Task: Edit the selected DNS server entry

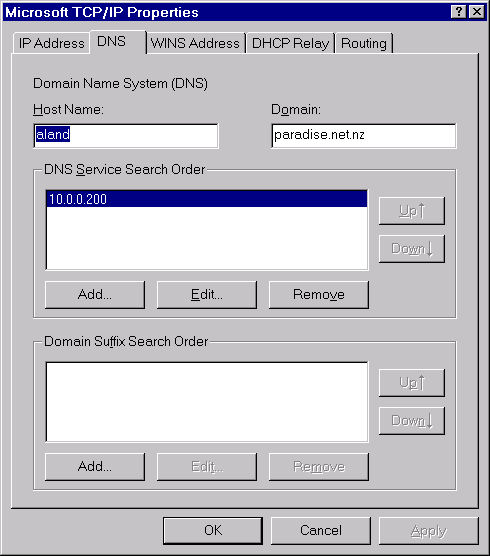Action: (x=207, y=295)
